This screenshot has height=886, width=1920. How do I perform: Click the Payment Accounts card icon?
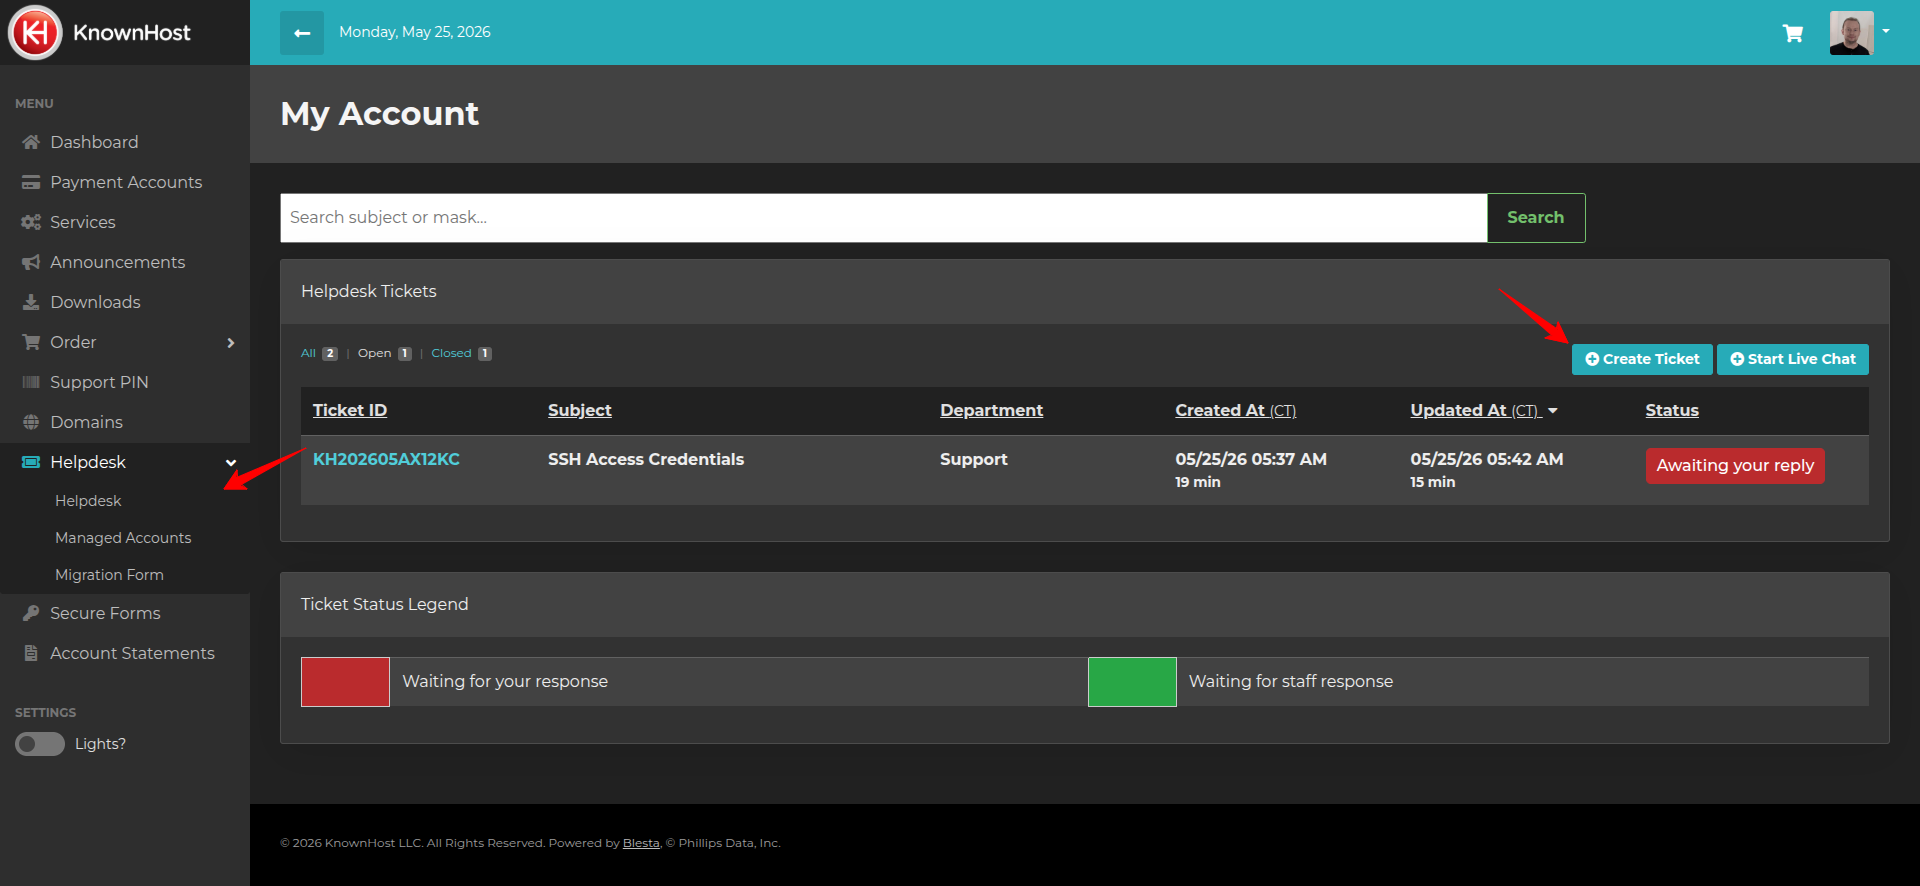(x=31, y=182)
